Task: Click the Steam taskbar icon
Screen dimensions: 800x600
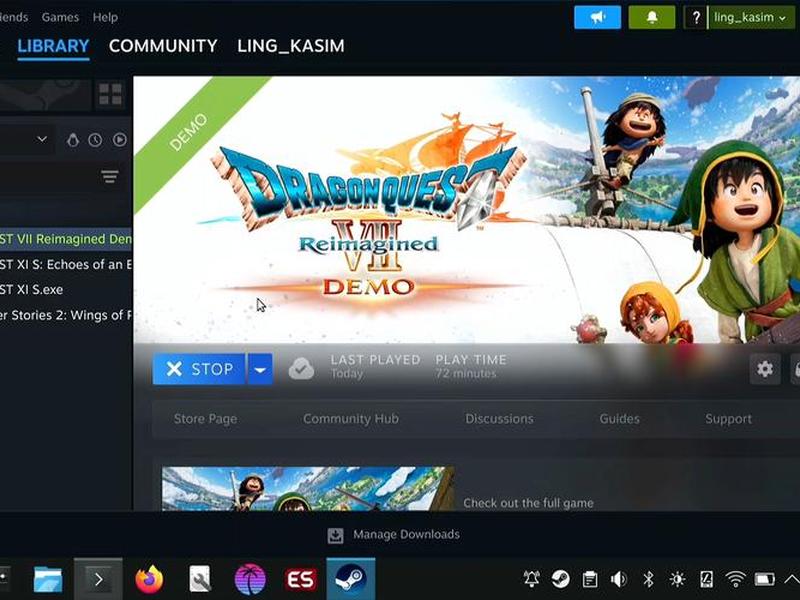Action: pos(351,579)
